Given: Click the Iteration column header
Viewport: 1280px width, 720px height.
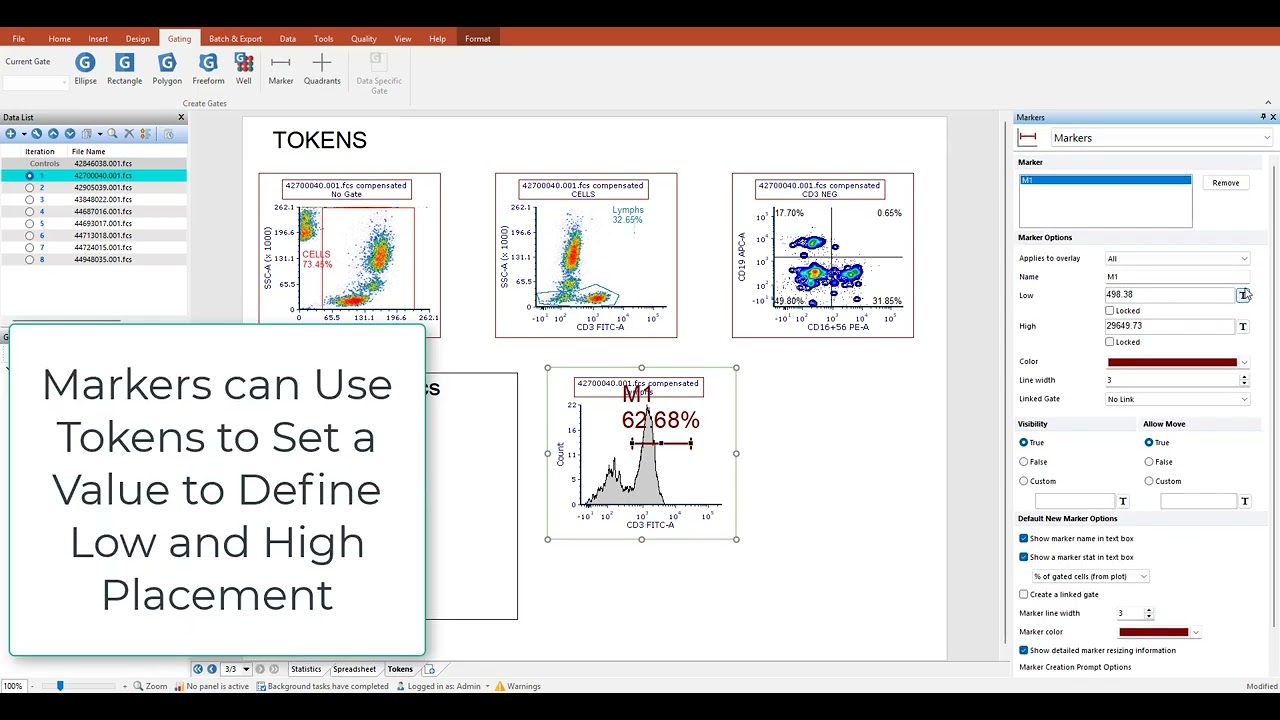Looking at the screenshot, I should coord(40,152).
